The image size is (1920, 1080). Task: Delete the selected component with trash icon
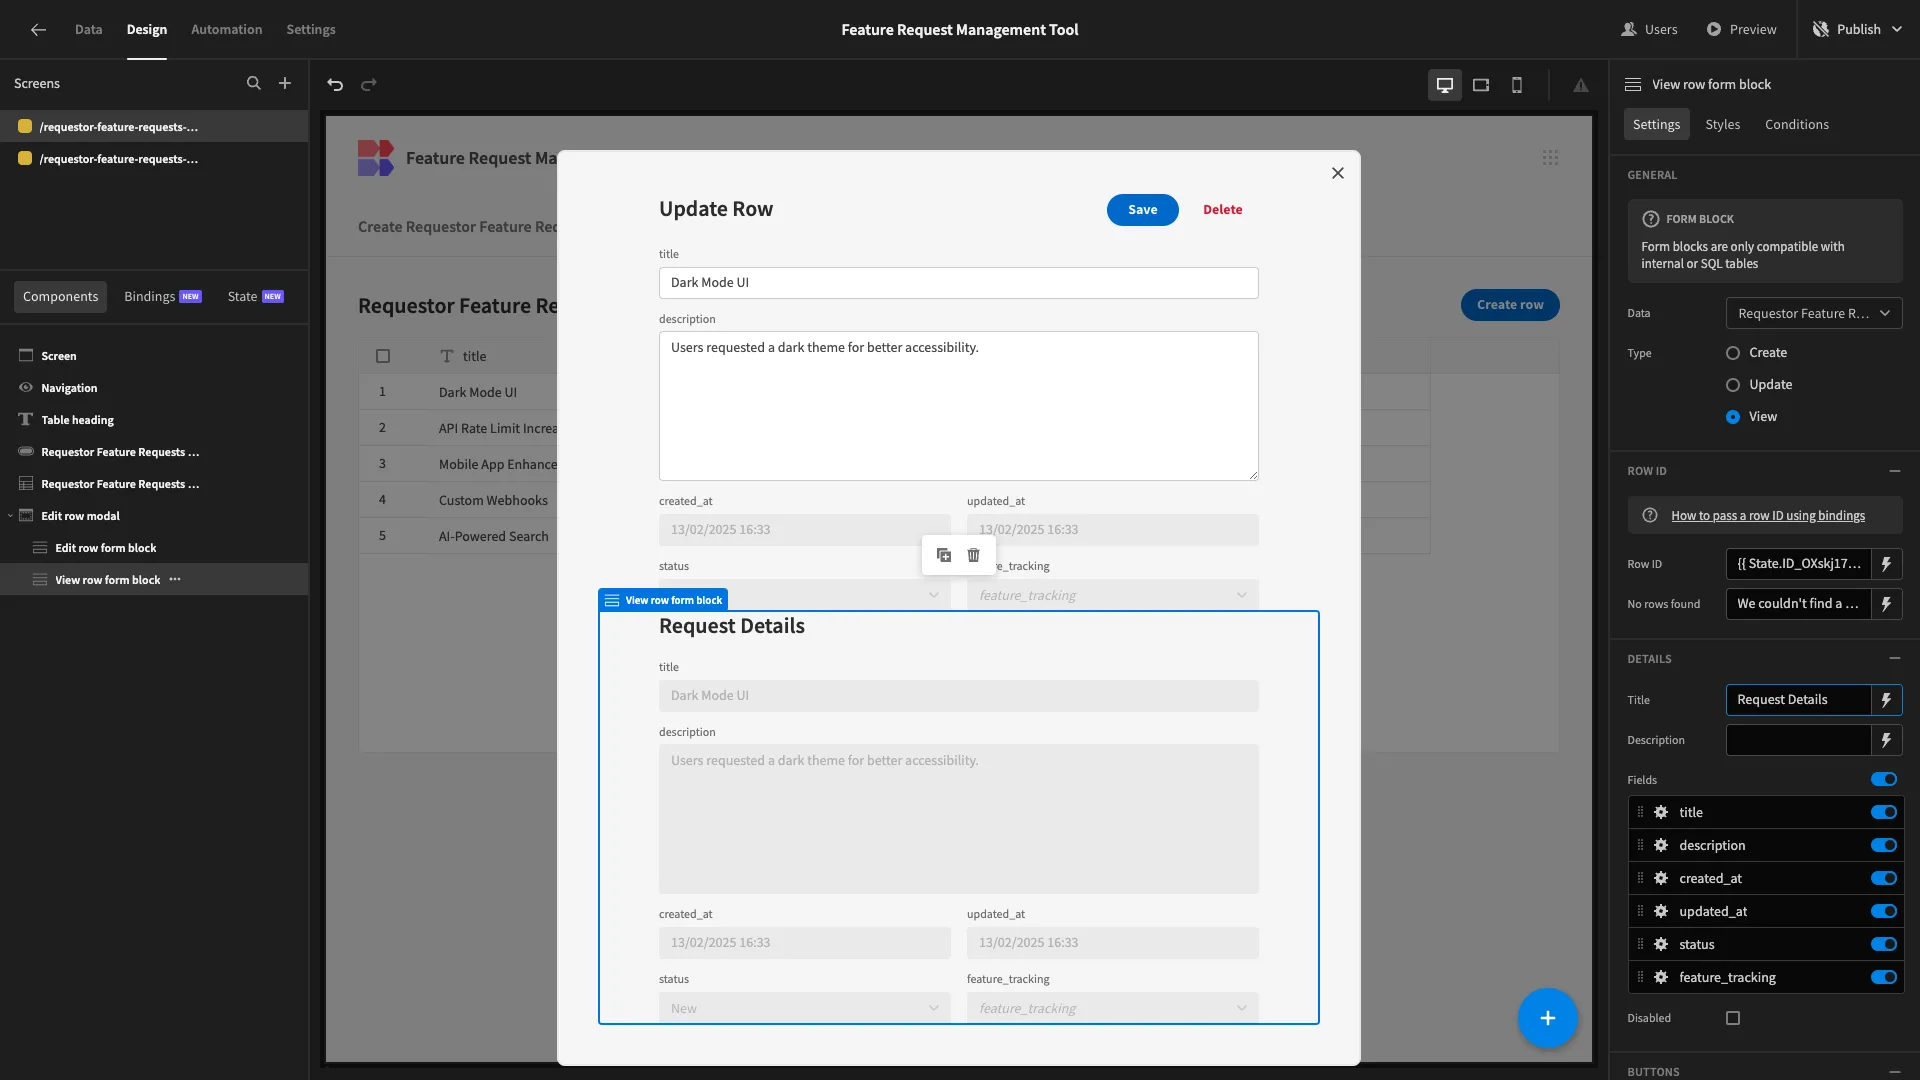click(974, 555)
